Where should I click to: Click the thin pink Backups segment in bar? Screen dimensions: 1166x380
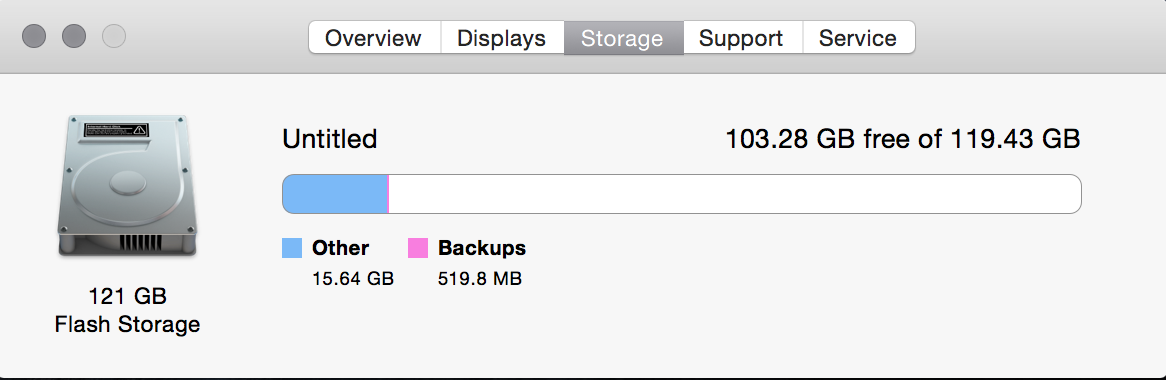point(388,194)
